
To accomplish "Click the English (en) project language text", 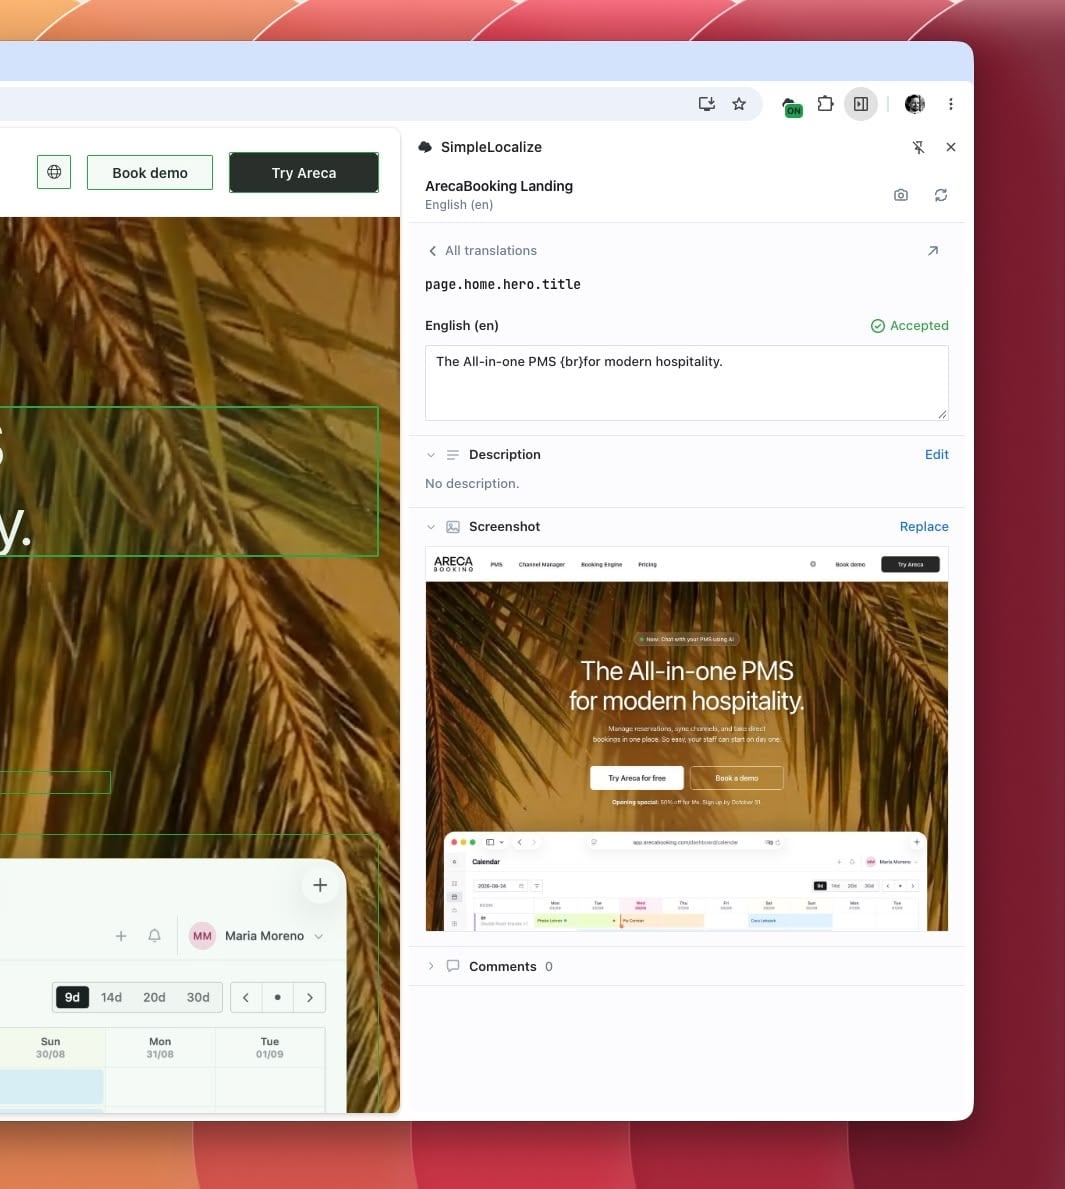I will (x=459, y=205).
